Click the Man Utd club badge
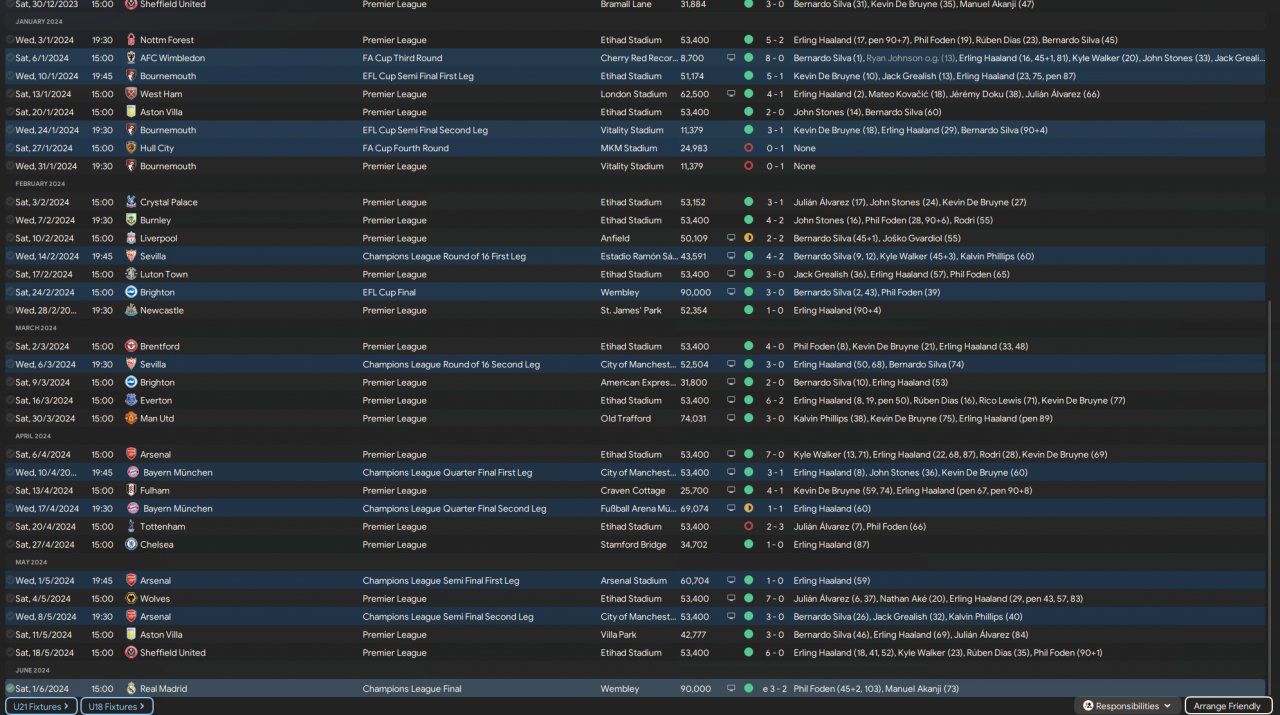The image size is (1280, 715). click(131, 418)
